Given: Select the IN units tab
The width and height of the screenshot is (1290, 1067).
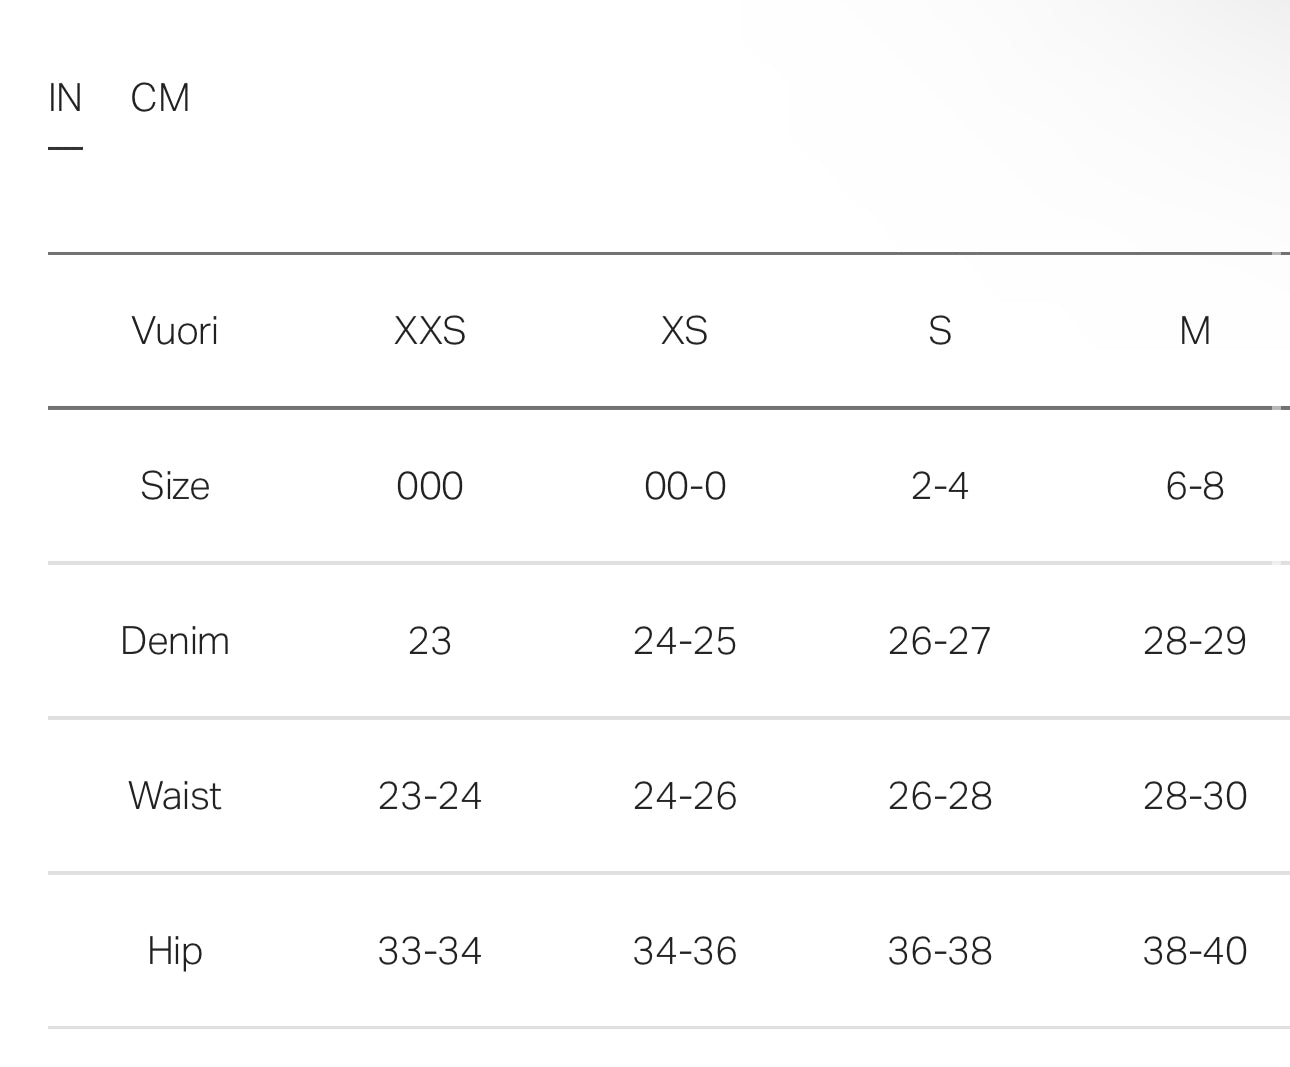Looking at the screenshot, I should click(65, 98).
